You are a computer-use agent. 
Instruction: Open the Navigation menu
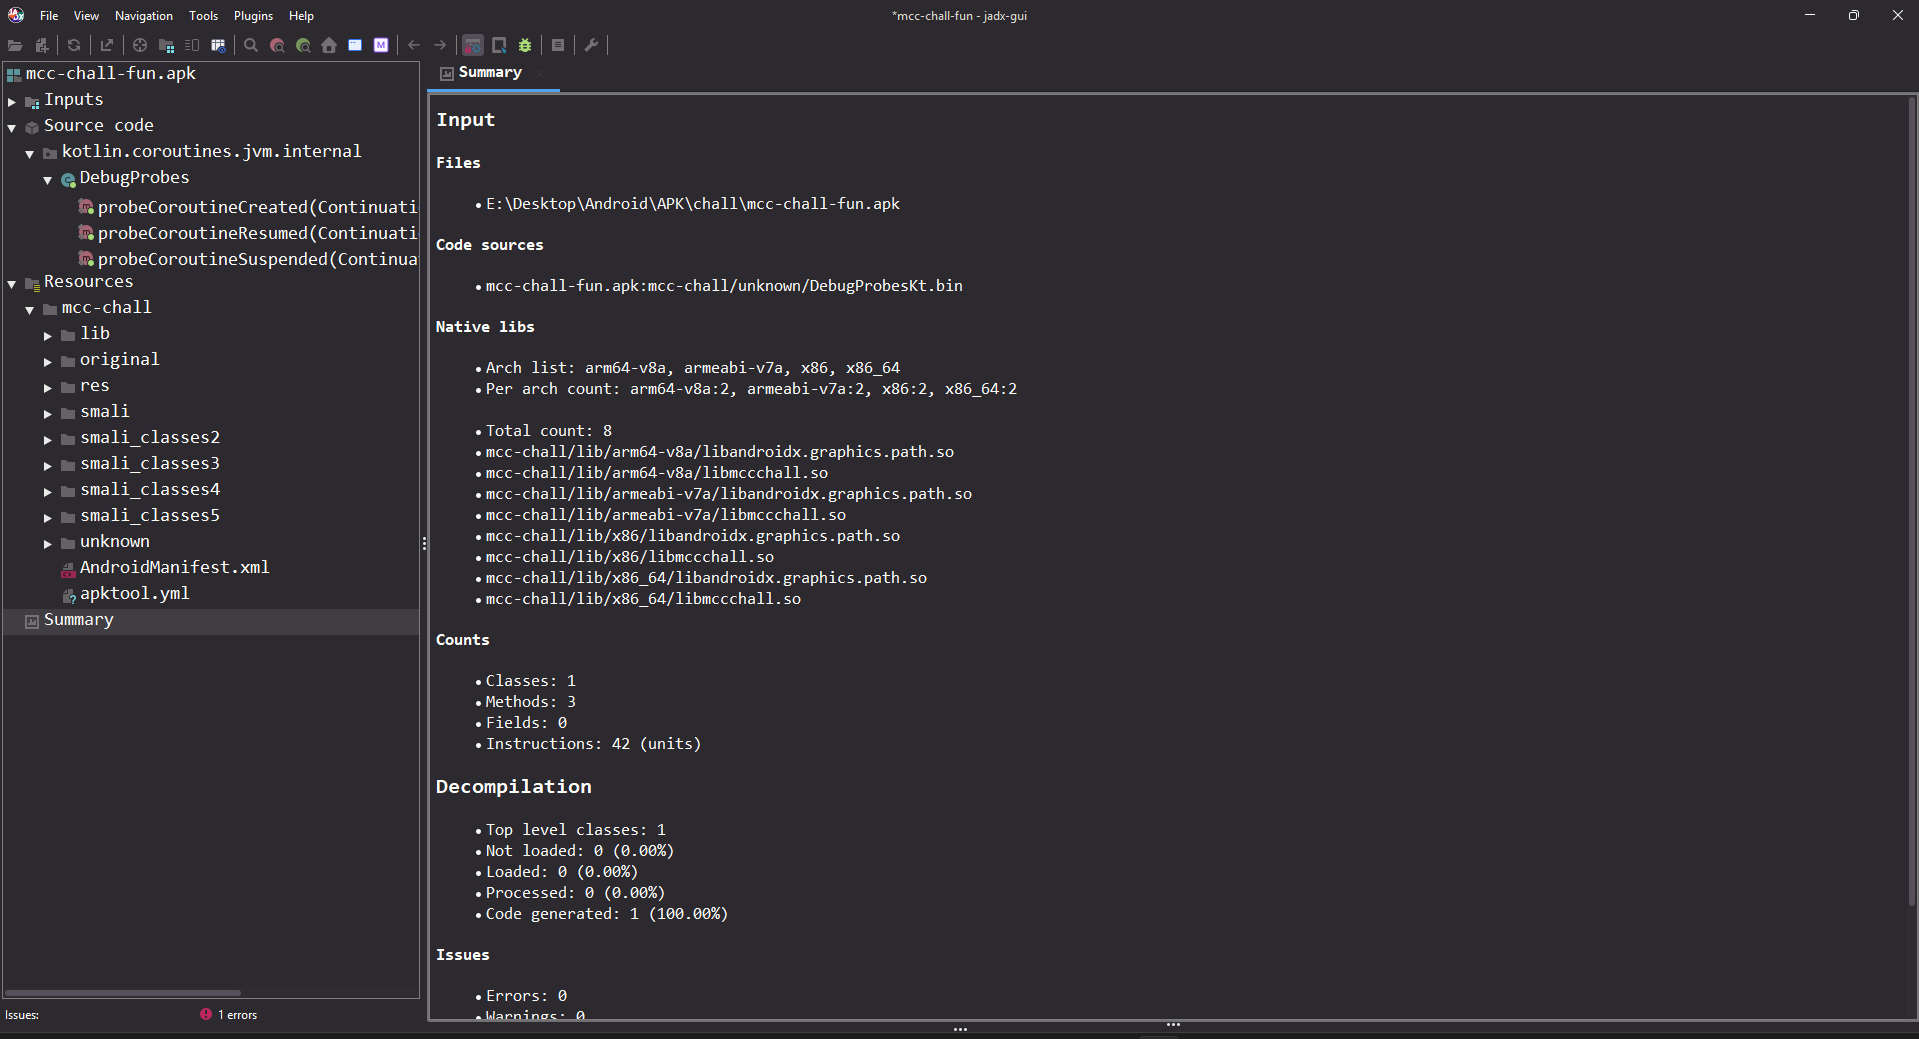point(143,16)
